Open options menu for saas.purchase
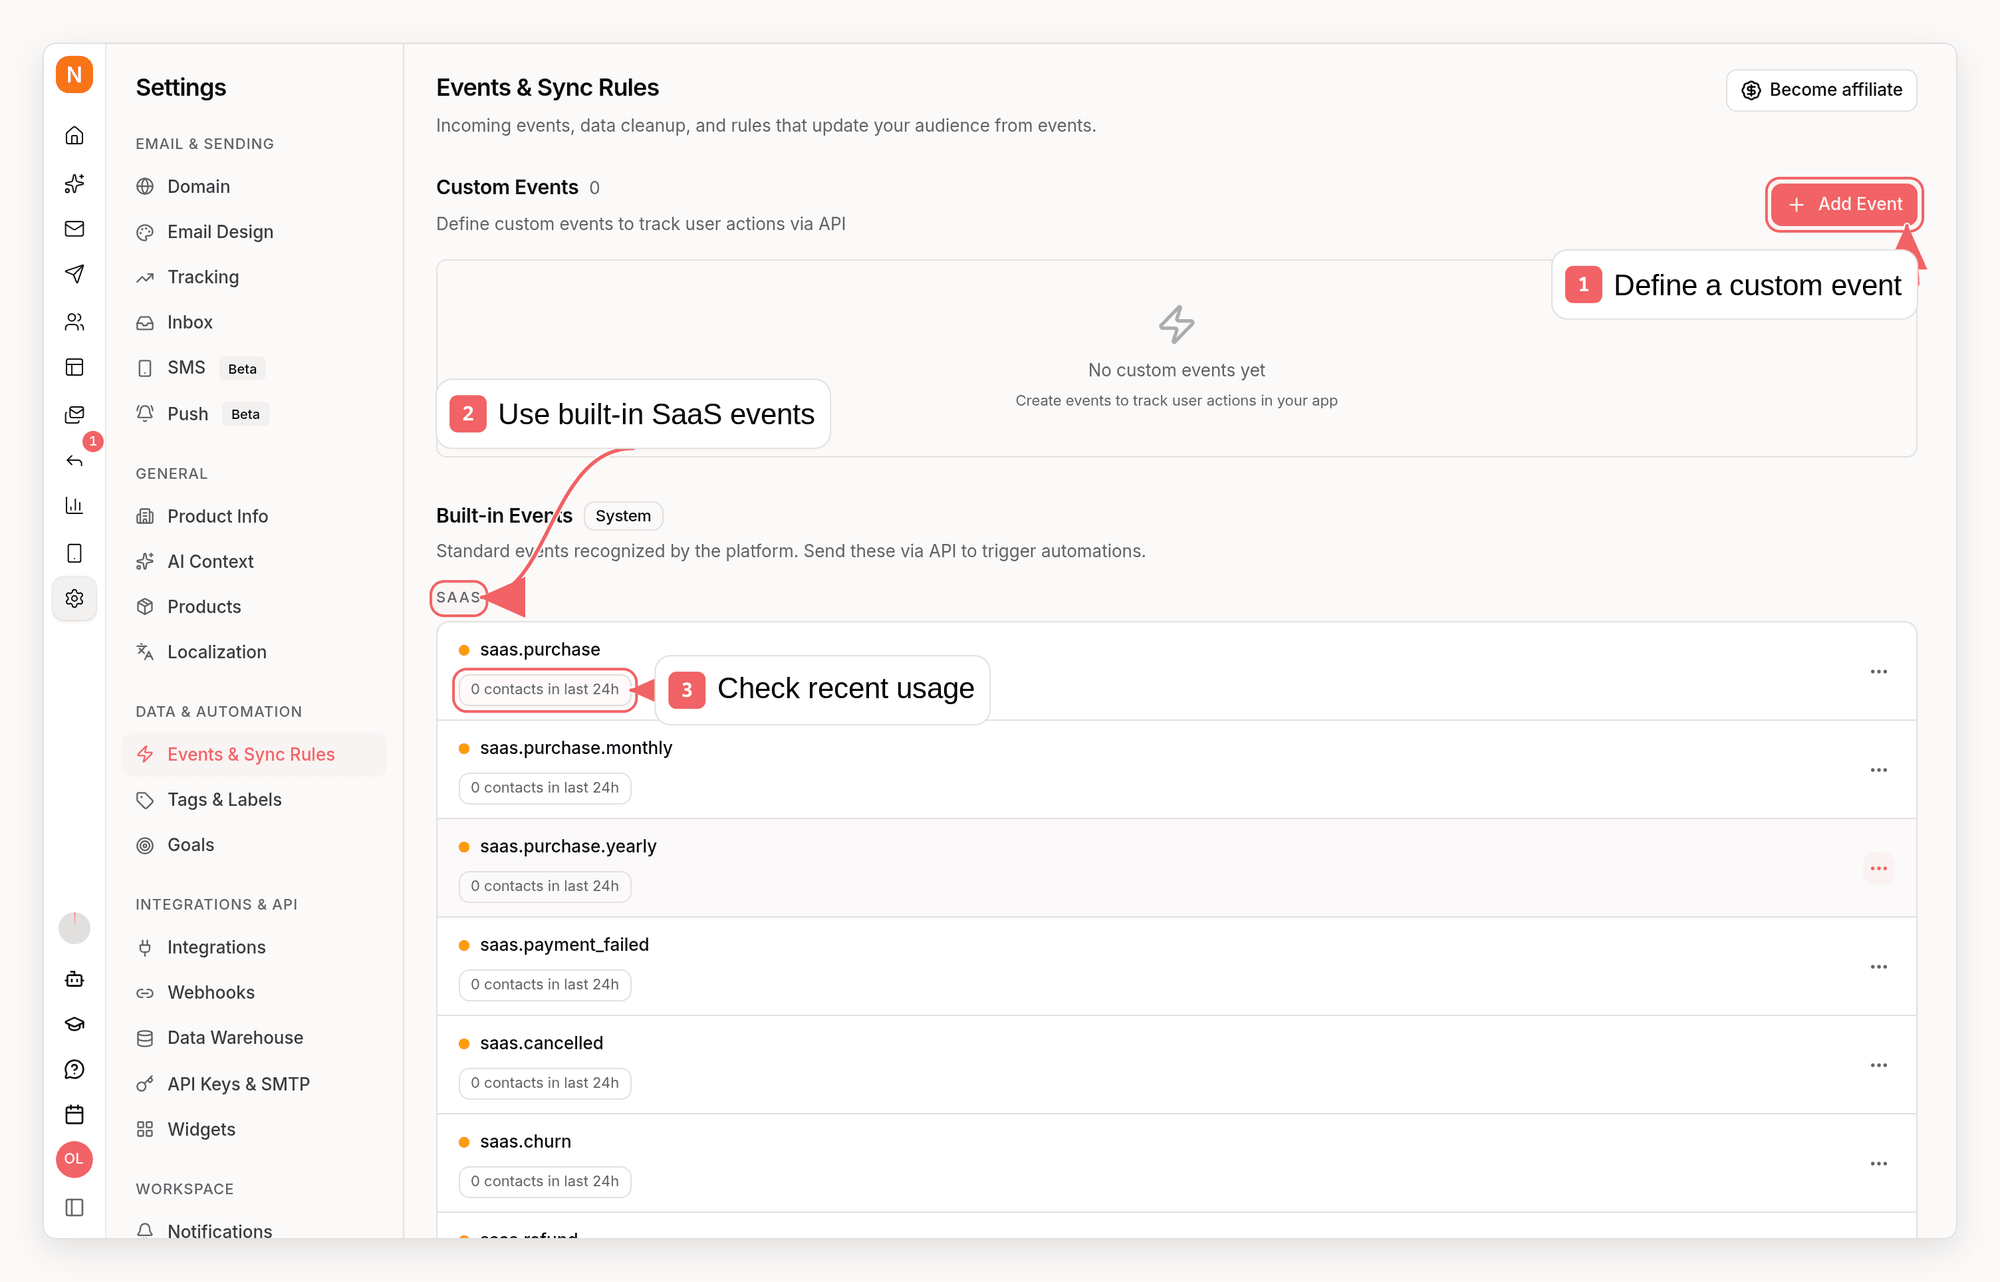The height and width of the screenshot is (1282, 2000). (1879, 672)
